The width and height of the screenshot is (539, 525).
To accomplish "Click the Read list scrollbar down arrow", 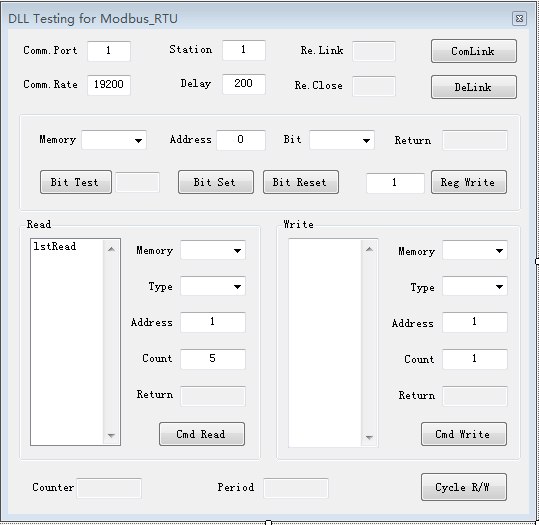I will pos(111,436).
